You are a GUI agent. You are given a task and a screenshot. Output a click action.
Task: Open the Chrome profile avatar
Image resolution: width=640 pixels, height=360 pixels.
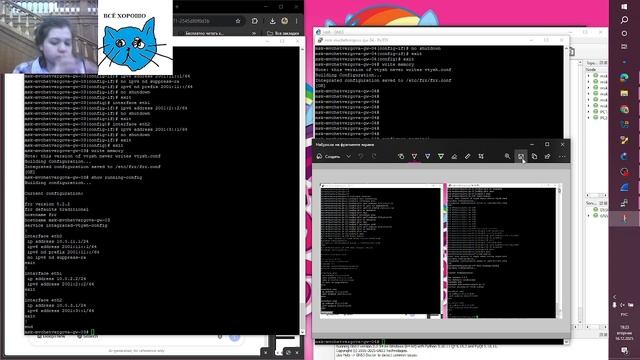click(x=284, y=21)
